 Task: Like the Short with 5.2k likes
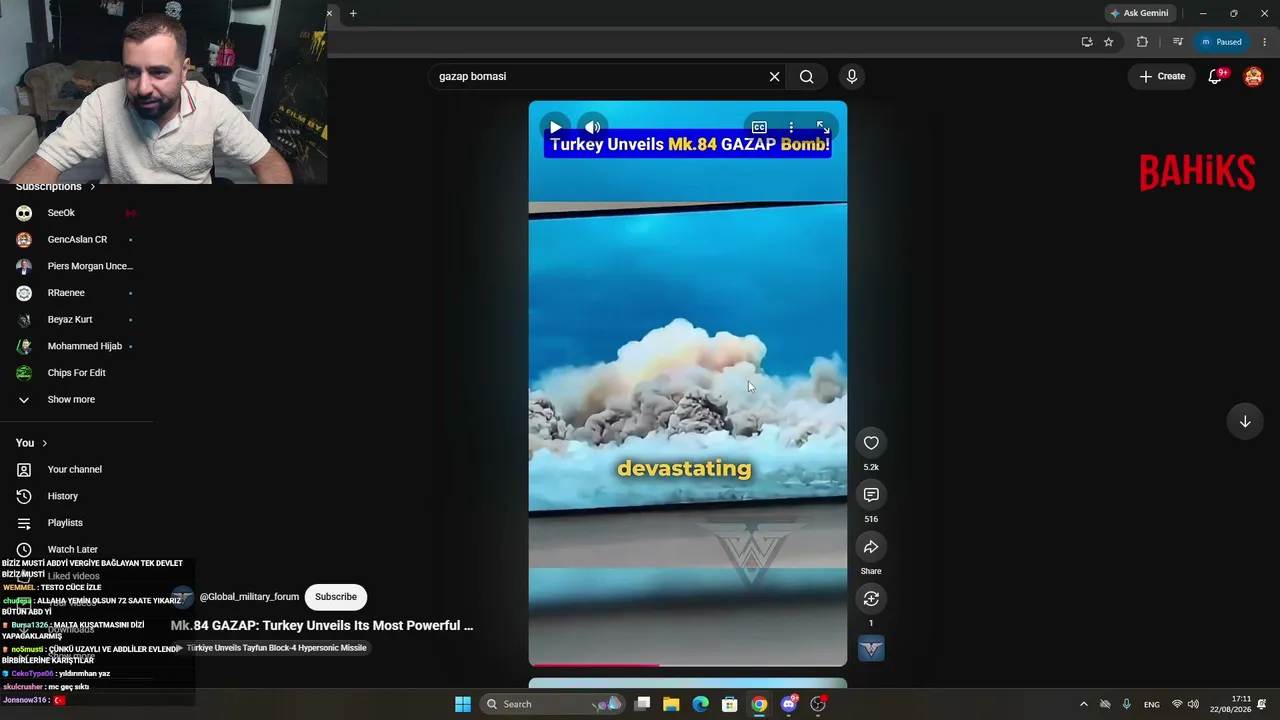click(871, 443)
